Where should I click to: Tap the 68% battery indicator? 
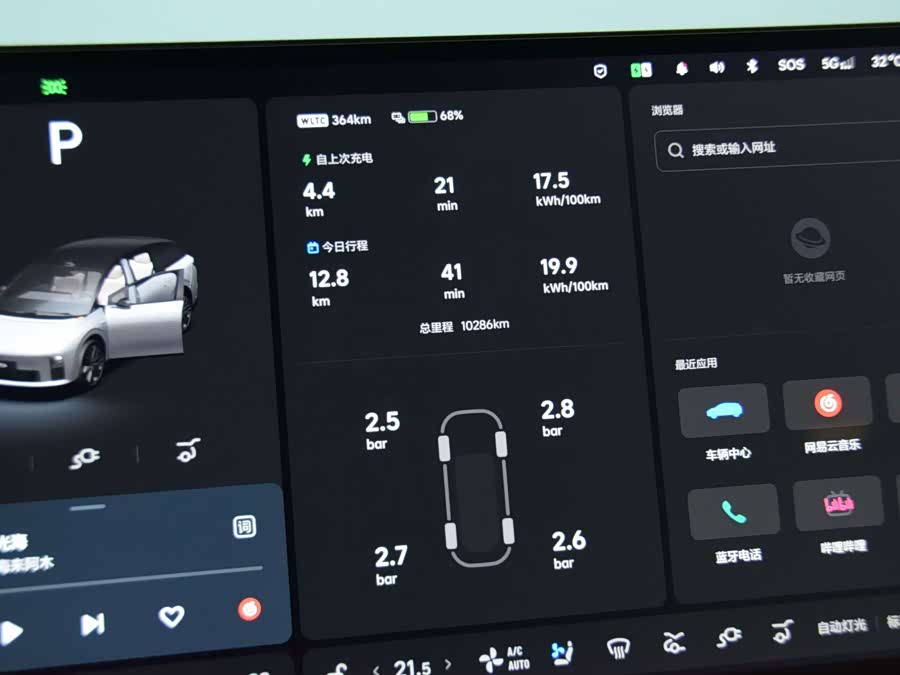click(x=428, y=117)
